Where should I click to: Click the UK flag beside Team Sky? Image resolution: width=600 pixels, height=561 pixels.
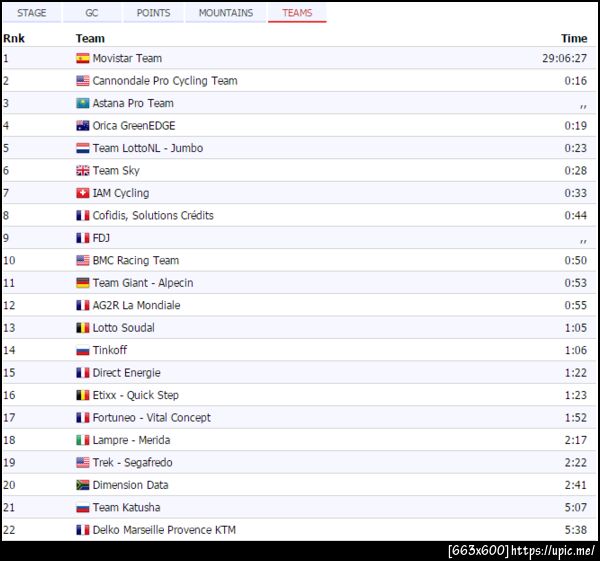[x=83, y=170]
